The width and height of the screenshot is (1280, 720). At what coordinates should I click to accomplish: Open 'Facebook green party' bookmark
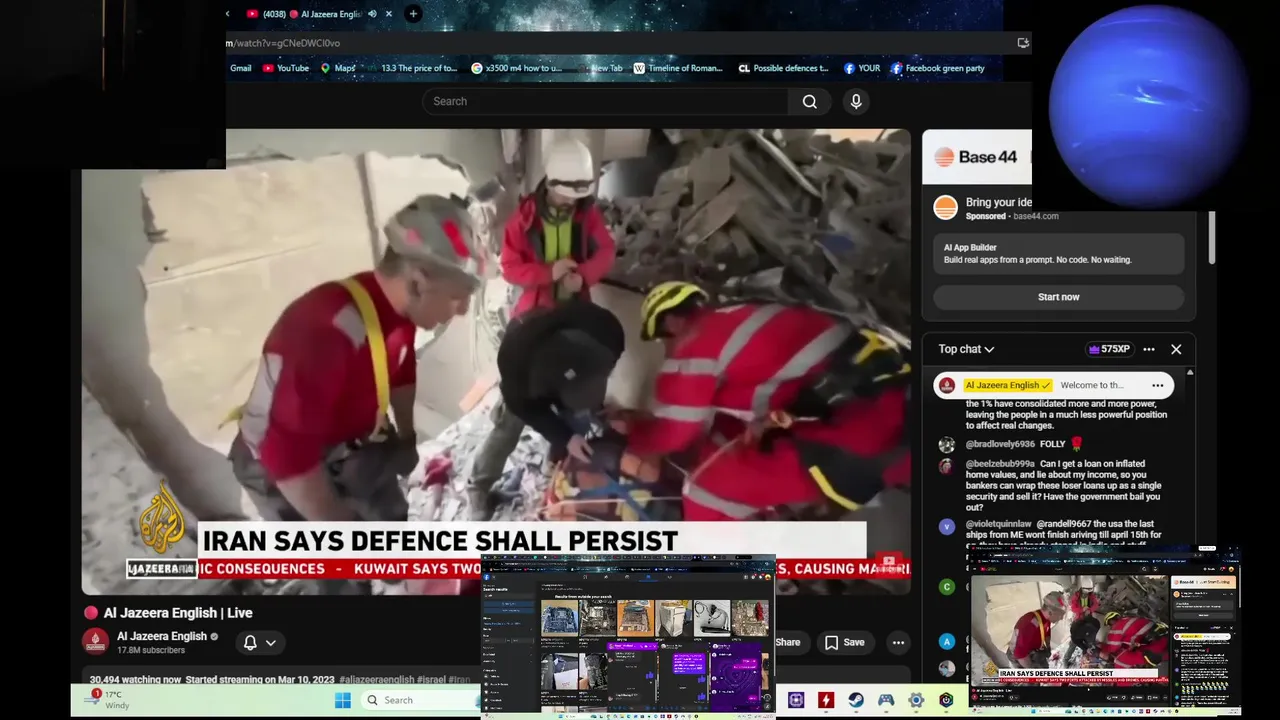tap(937, 68)
